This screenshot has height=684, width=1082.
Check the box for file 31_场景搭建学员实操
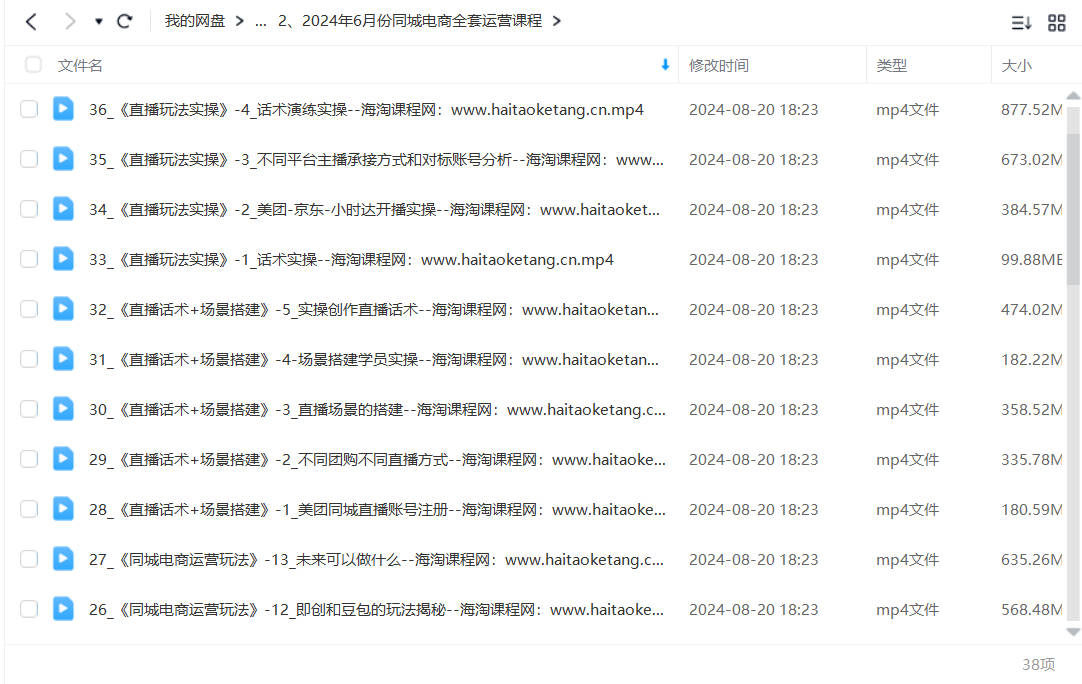(29, 360)
